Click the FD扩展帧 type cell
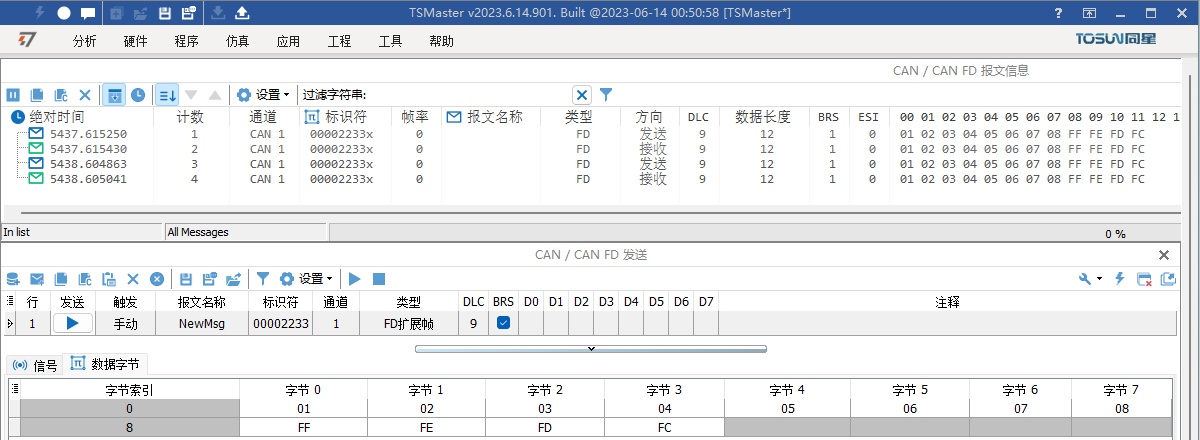1200x440 pixels. (x=408, y=323)
